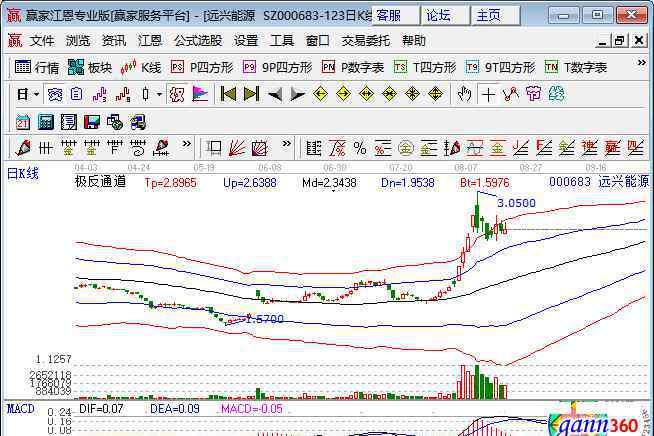Jump to the first bar icon
This screenshot has width=654, height=436.
click(x=228, y=94)
